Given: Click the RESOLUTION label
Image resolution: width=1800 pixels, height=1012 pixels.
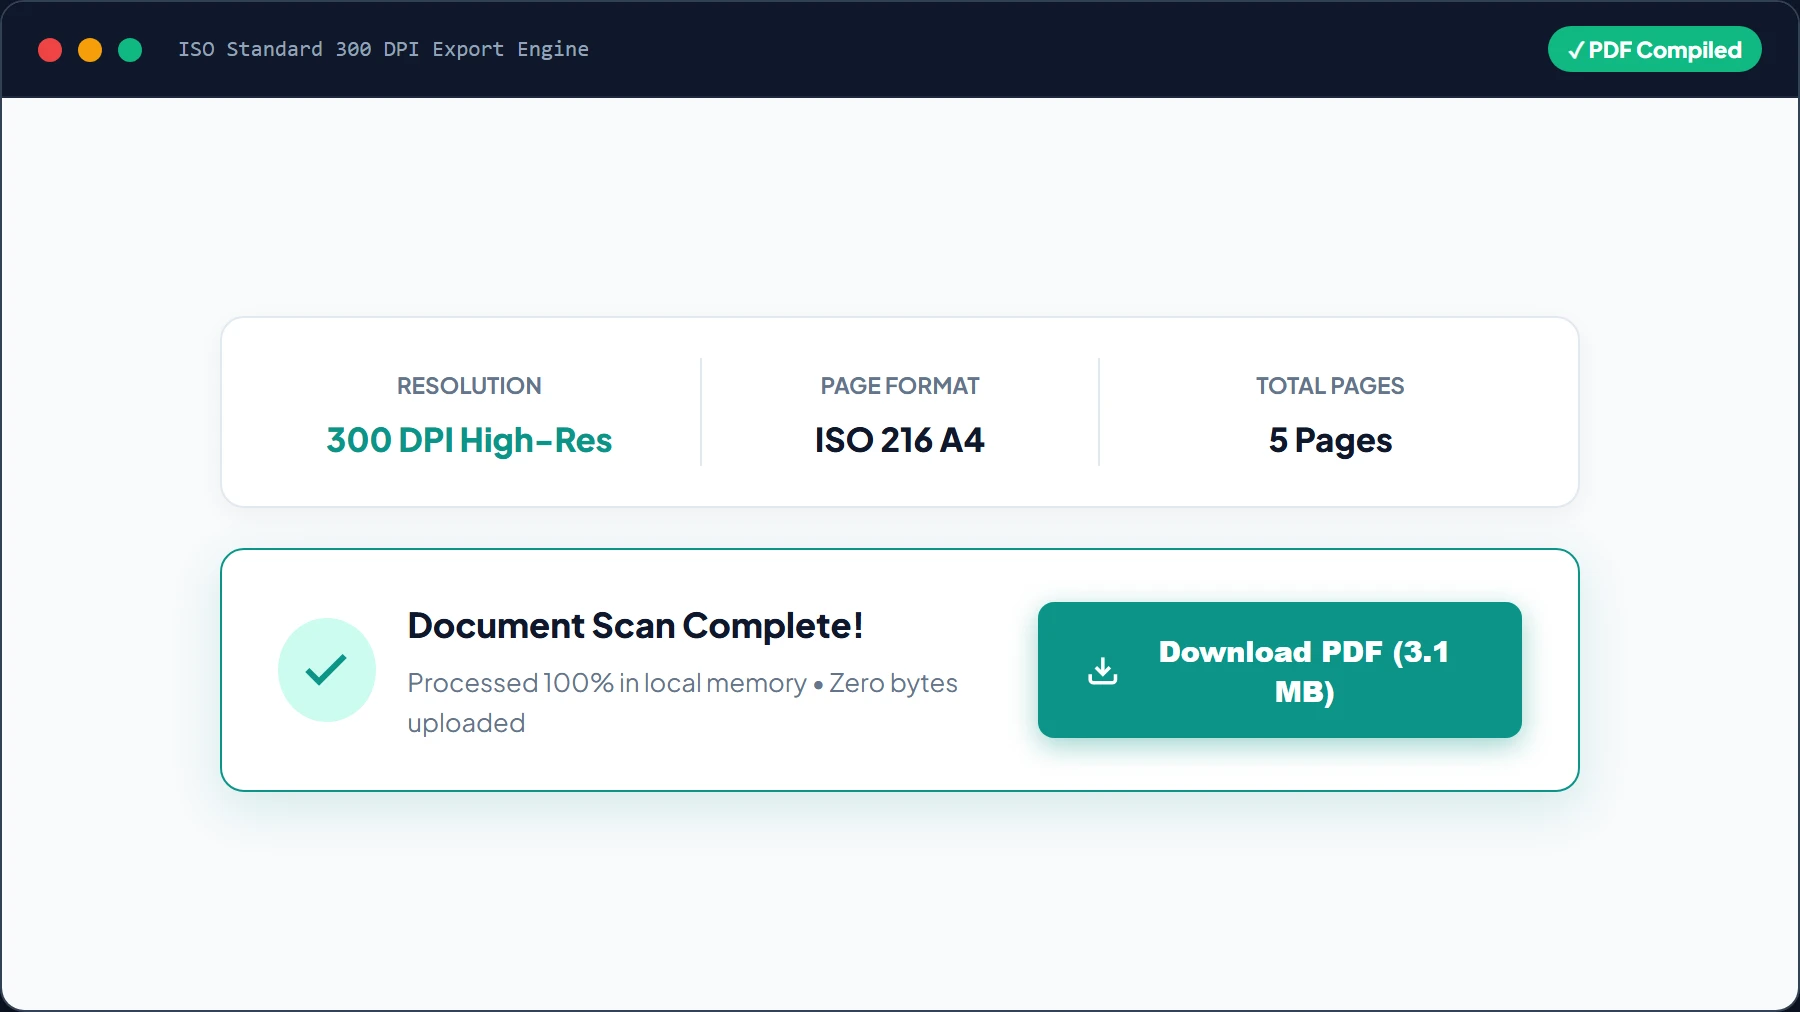Looking at the screenshot, I should click(469, 386).
